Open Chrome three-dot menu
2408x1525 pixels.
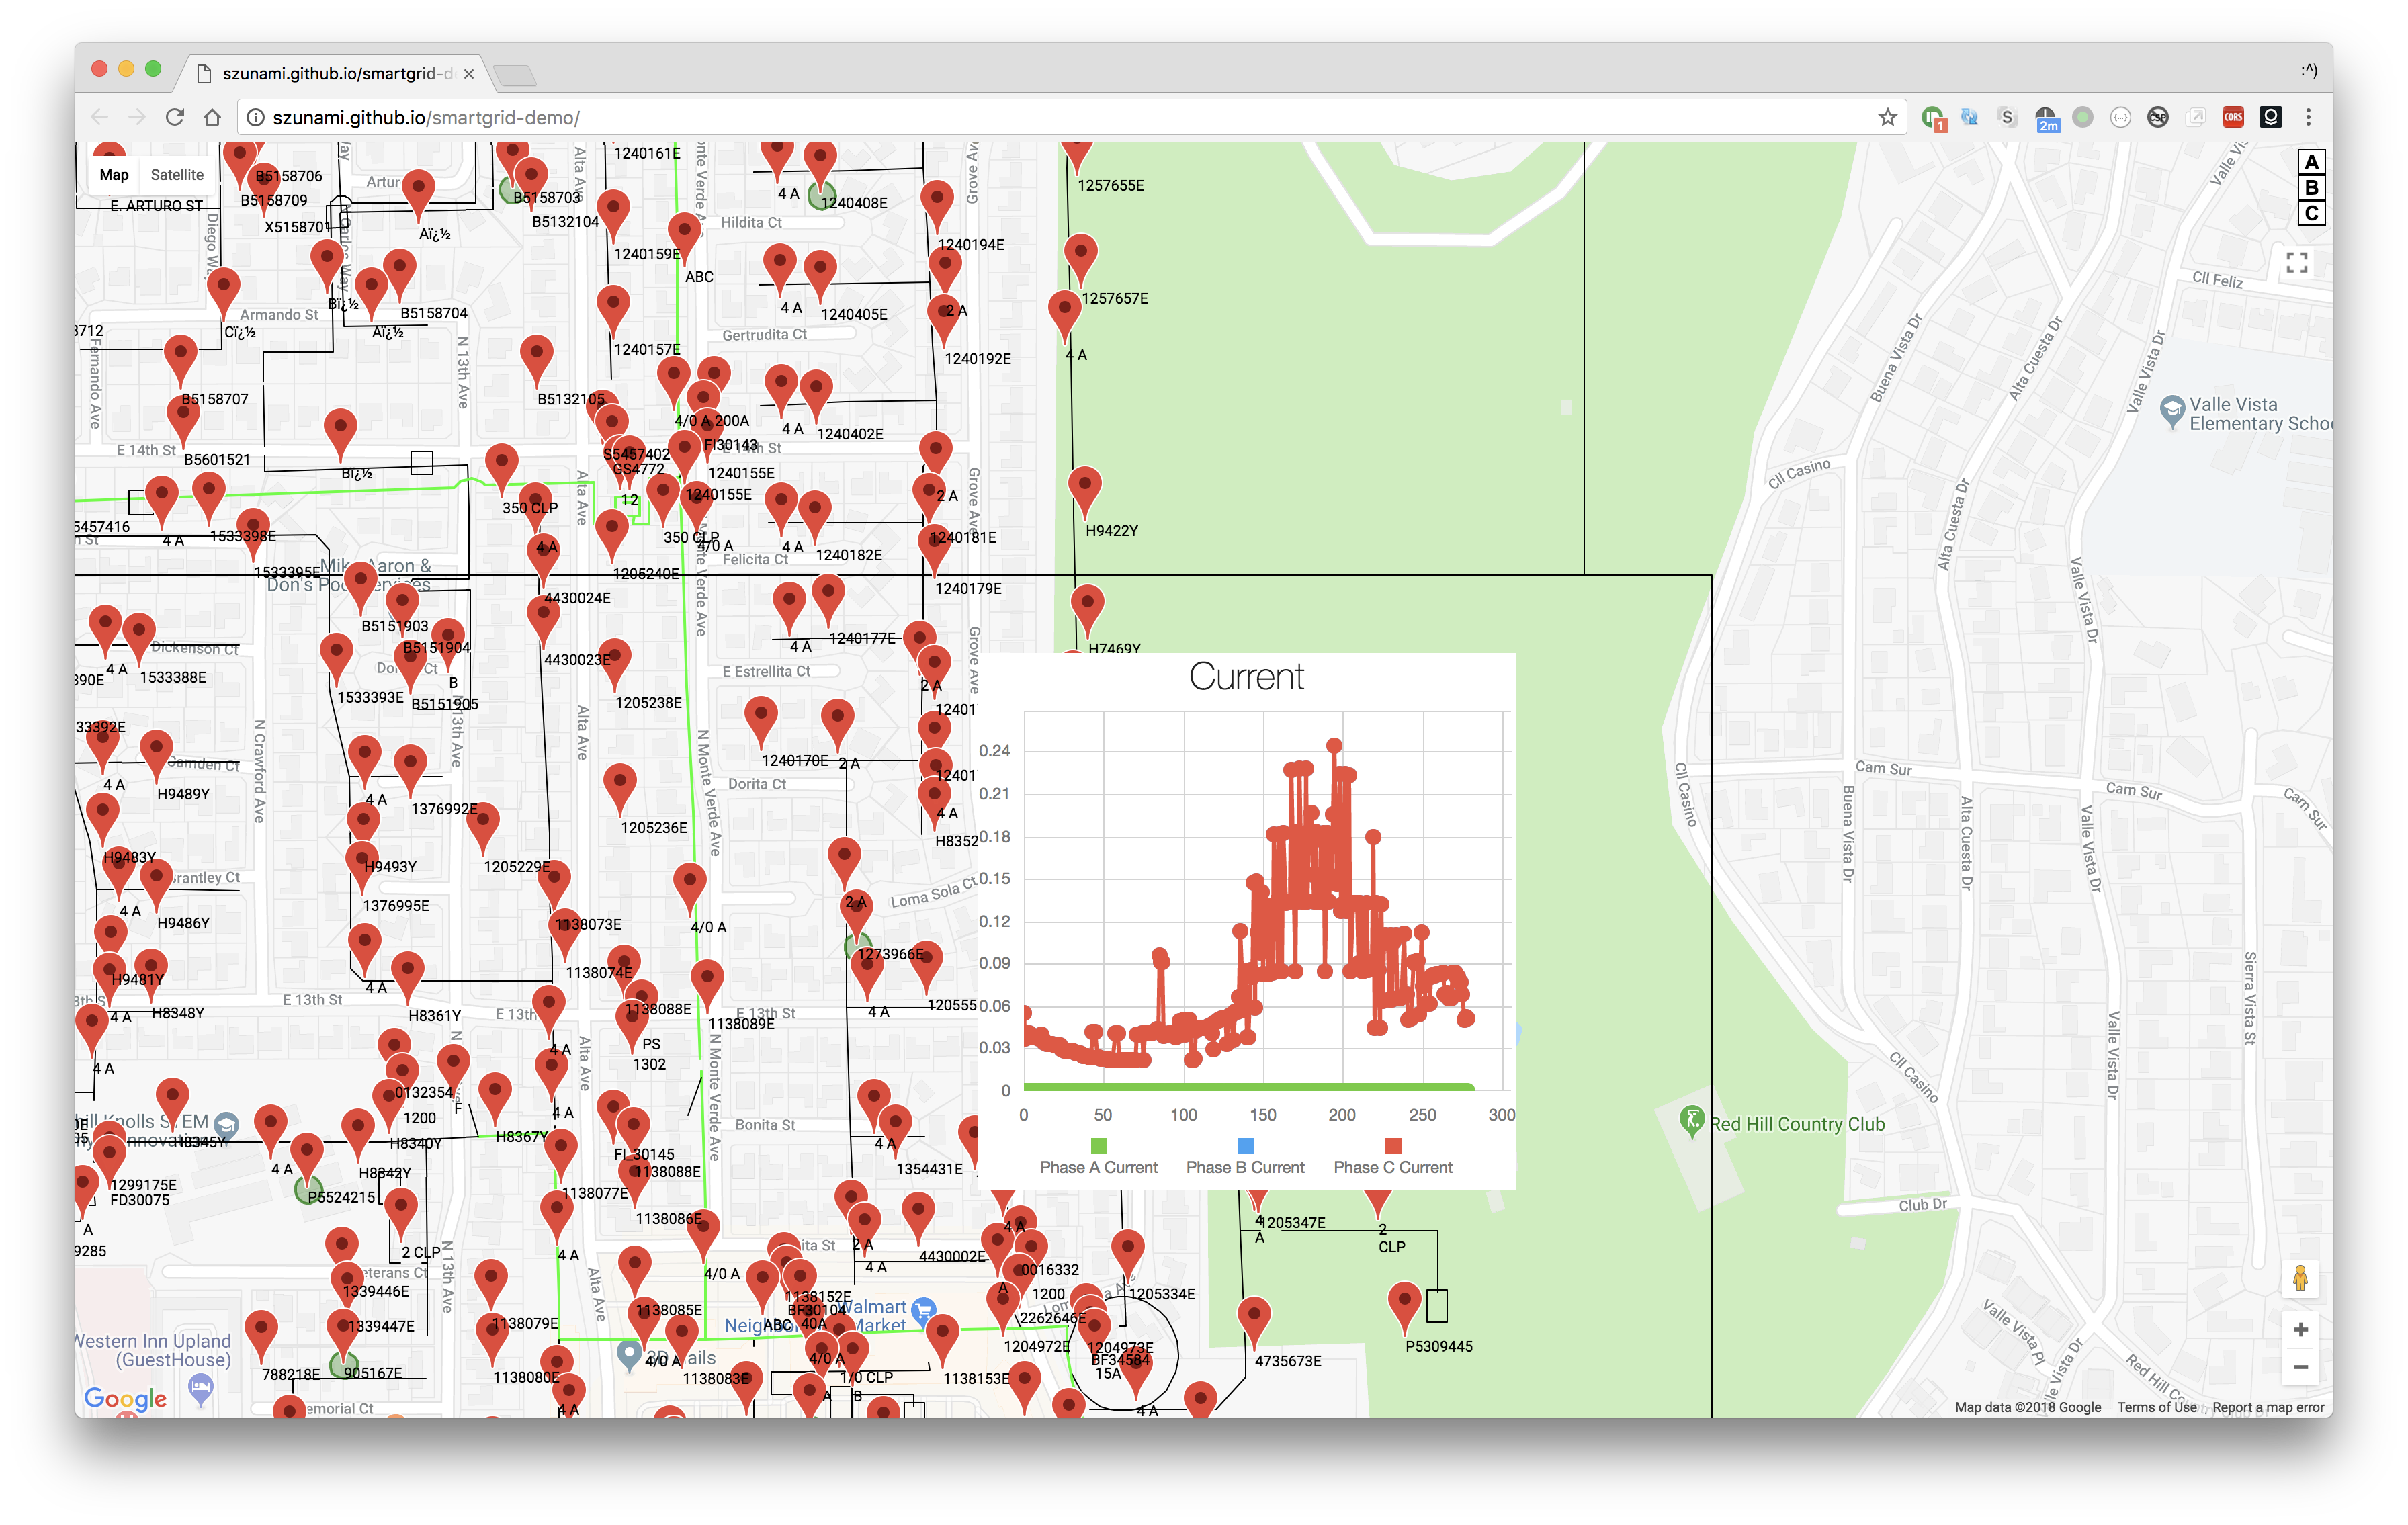click(2308, 117)
